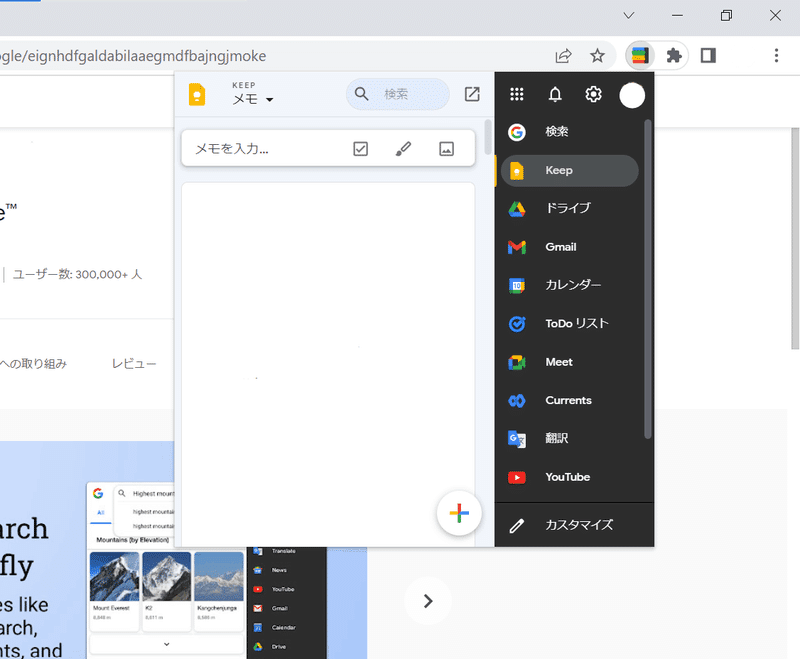Select the Google 検索 app entry

tap(569, 132)
